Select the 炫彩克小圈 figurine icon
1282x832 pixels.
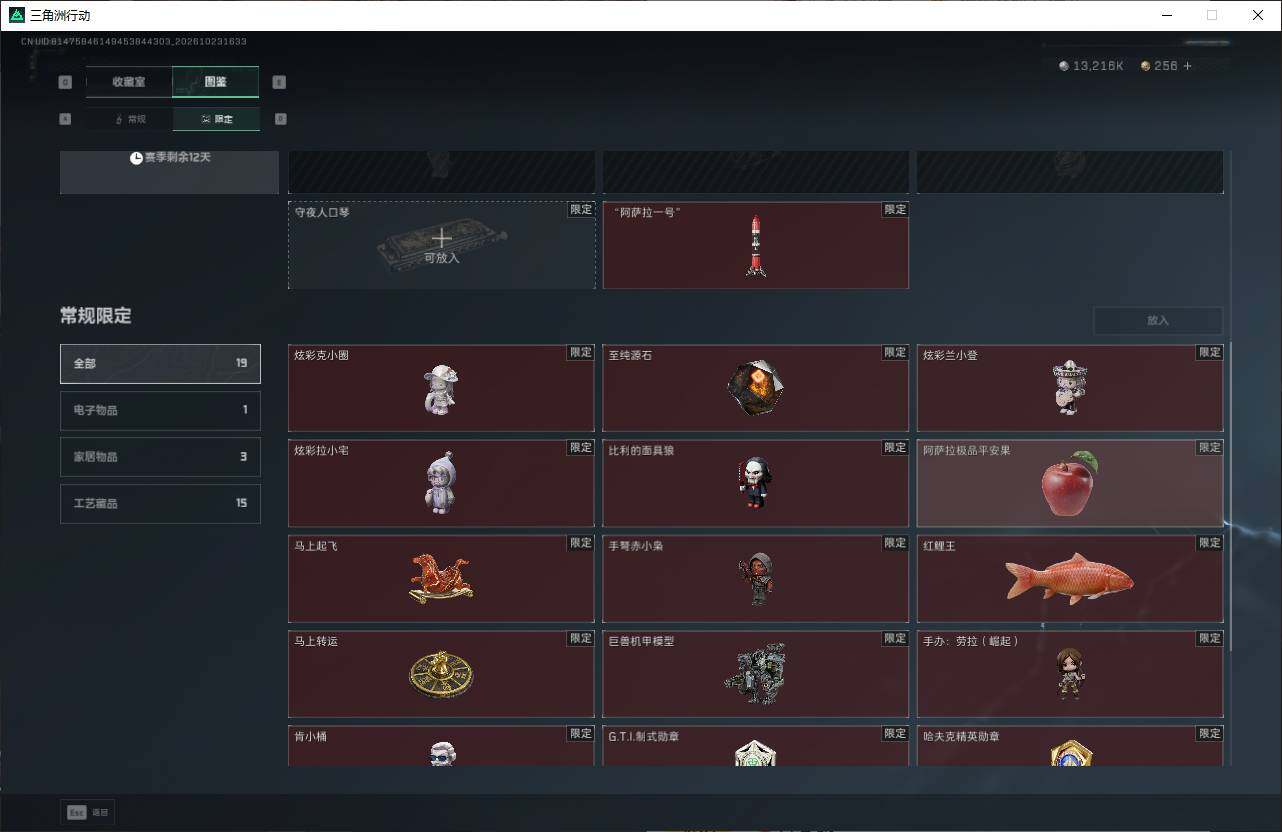441,390
